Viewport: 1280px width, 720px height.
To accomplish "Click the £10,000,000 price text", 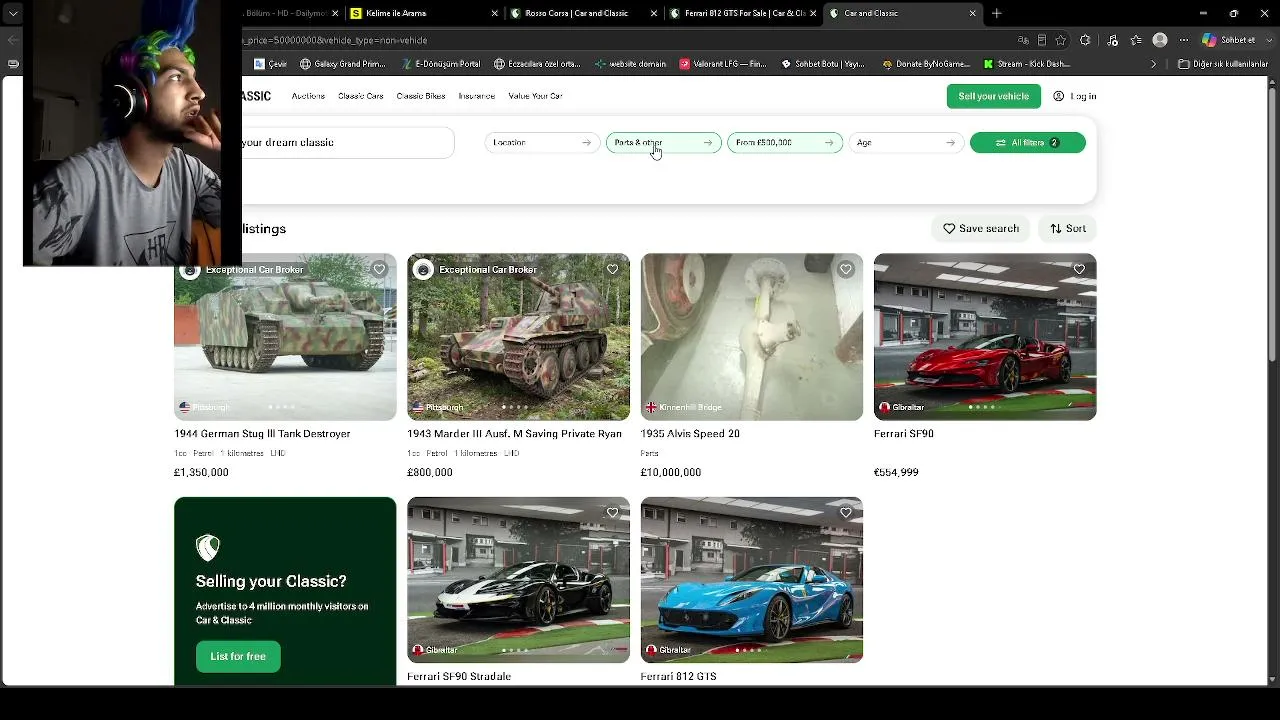I will 671,472.
